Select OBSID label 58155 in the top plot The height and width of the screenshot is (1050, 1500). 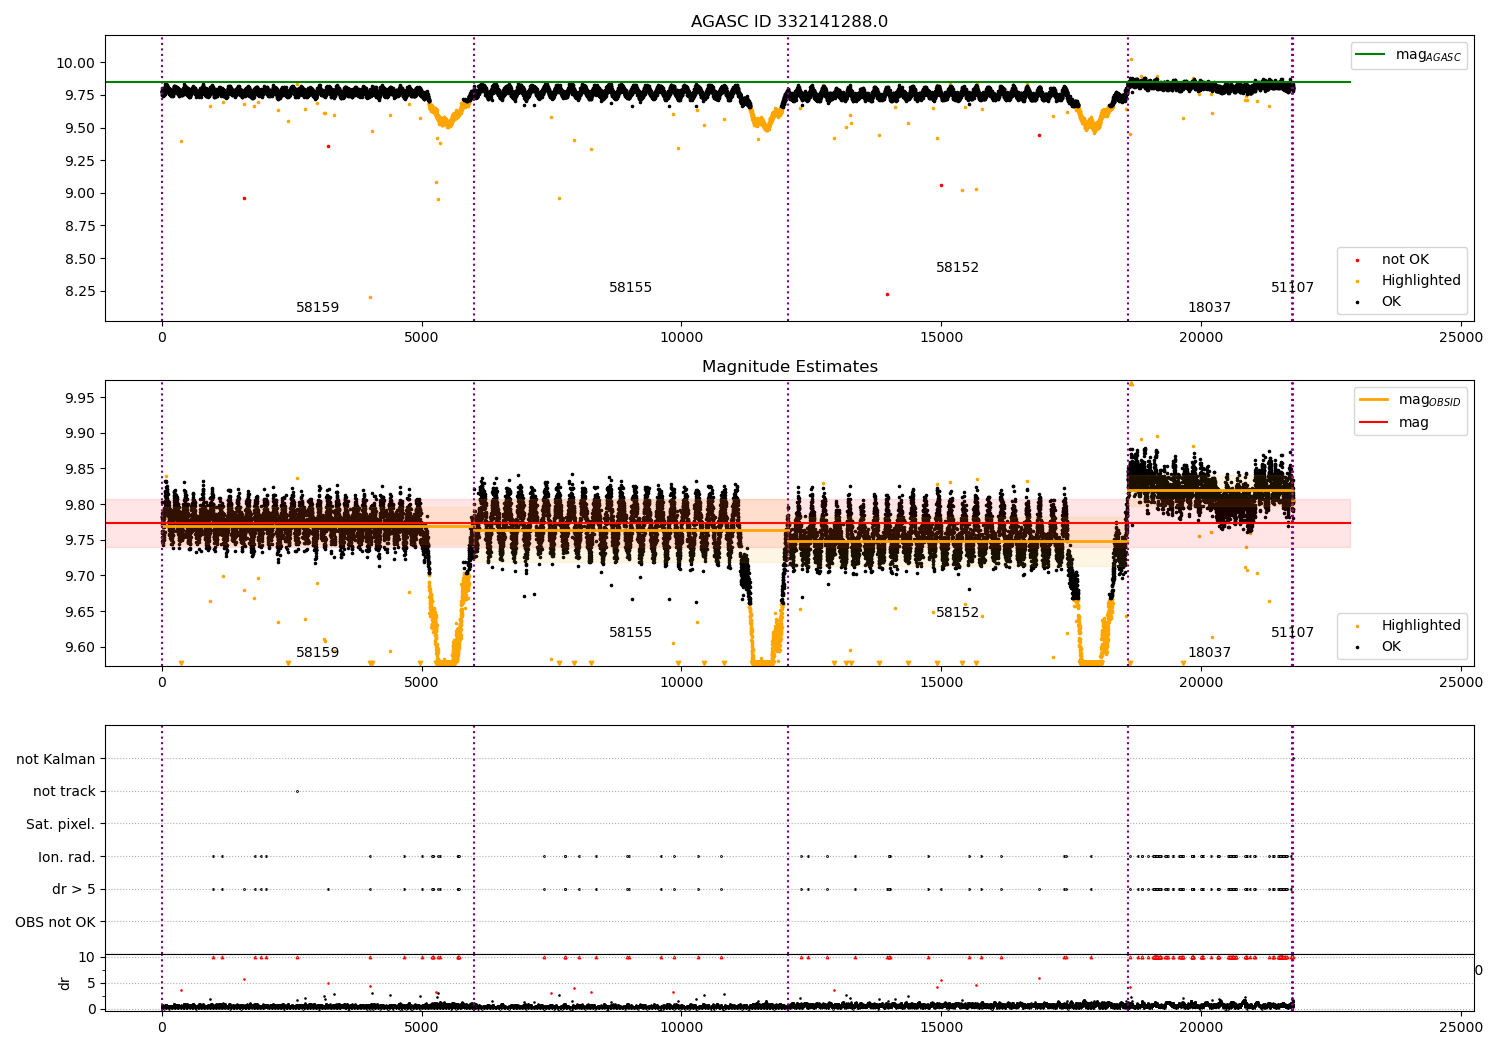[x=630, y=288]
